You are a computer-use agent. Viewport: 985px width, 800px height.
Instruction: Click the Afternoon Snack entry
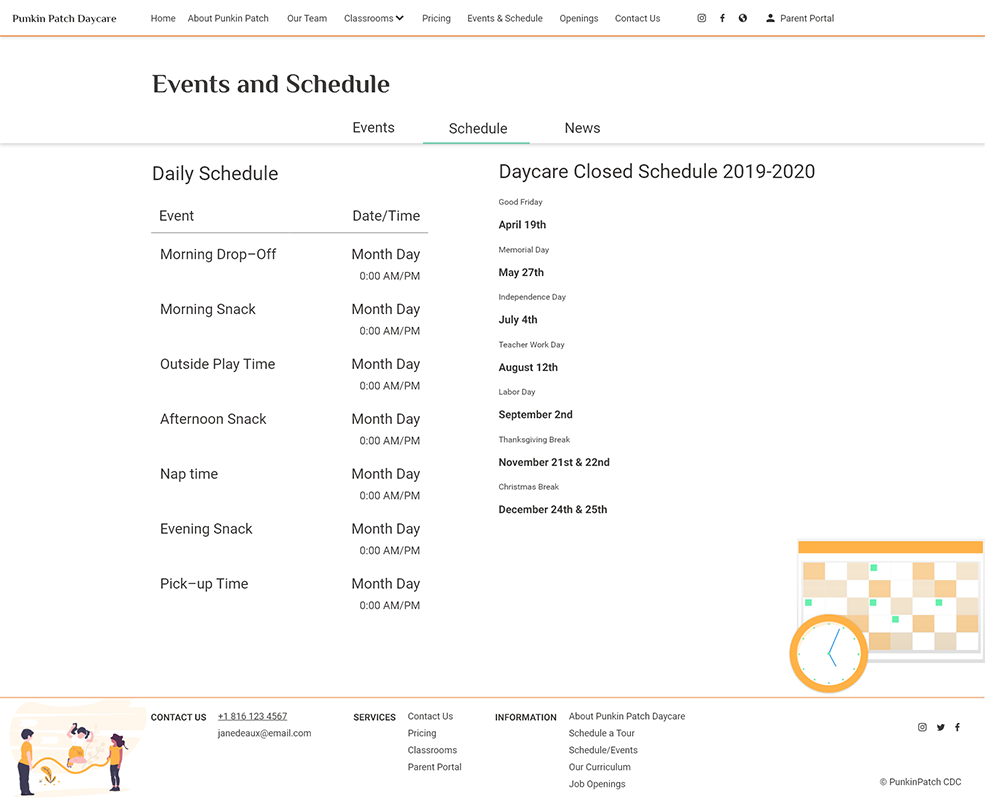290,429
